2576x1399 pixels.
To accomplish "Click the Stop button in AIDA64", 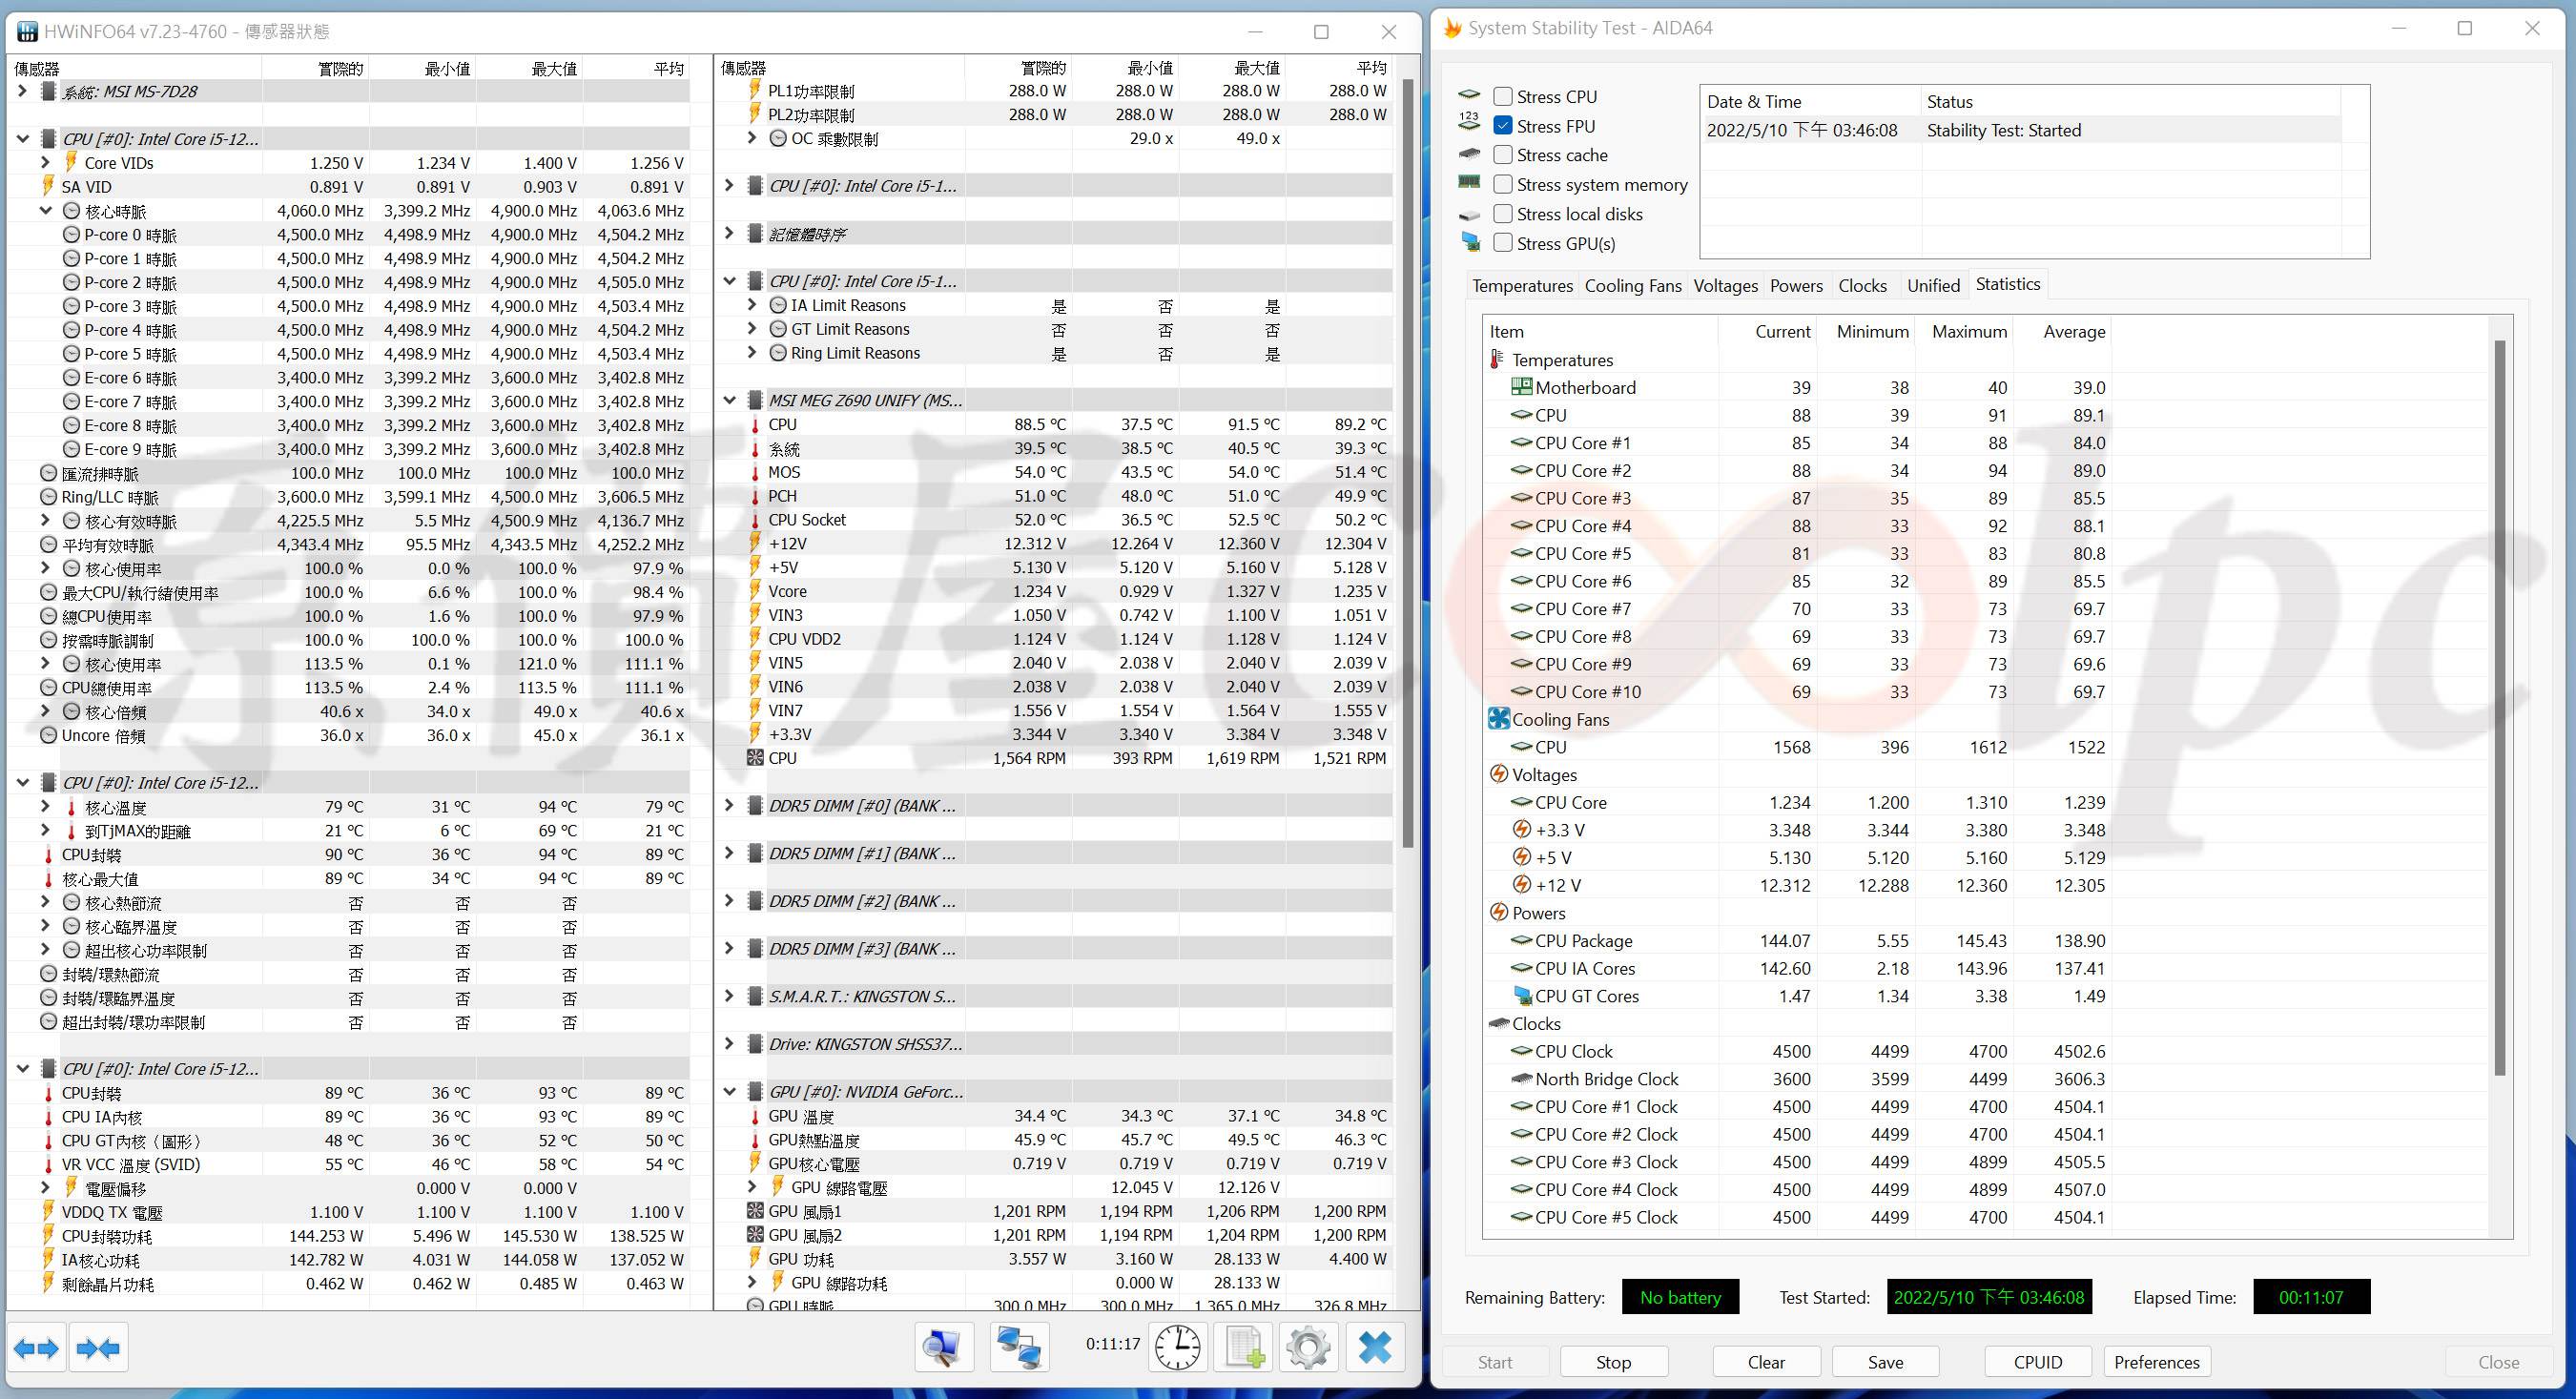I will (1613, 1362).
